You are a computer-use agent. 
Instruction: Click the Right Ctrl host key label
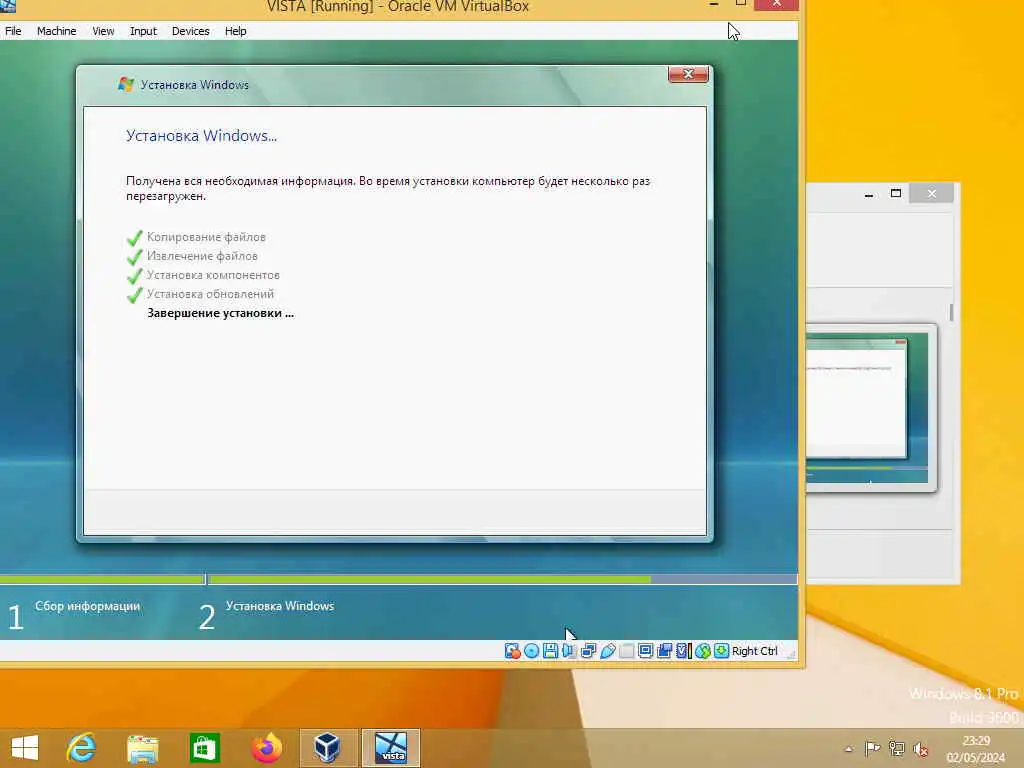(754, 650)
